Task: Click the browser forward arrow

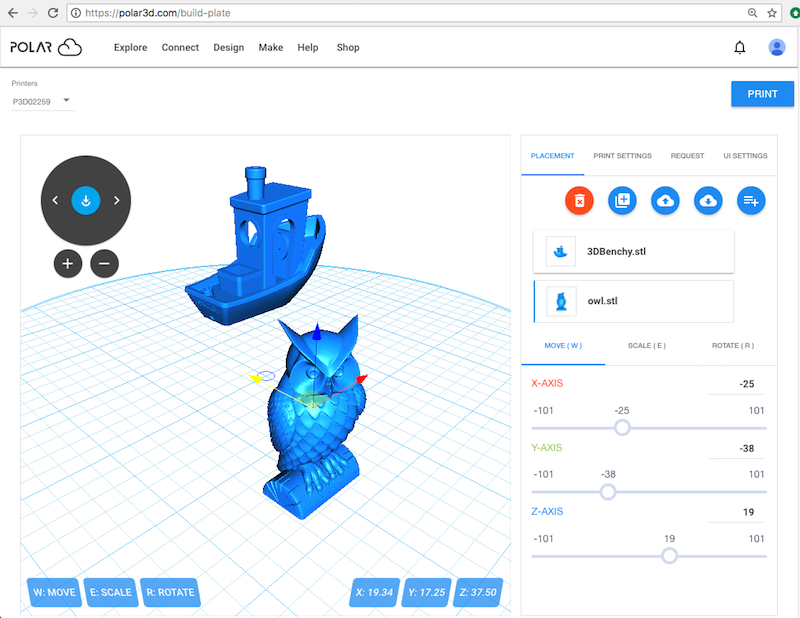Action: (x=33, y=13)
